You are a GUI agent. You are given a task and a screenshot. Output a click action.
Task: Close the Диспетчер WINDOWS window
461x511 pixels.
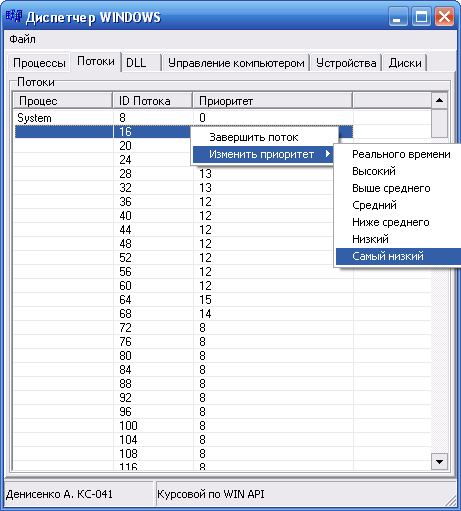coord(445,16)
